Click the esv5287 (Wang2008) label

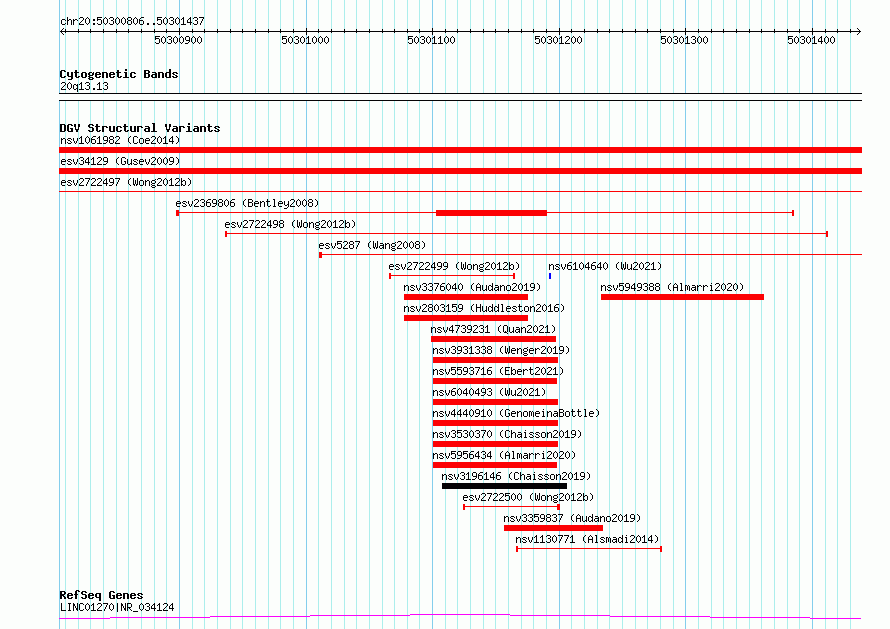372,245
